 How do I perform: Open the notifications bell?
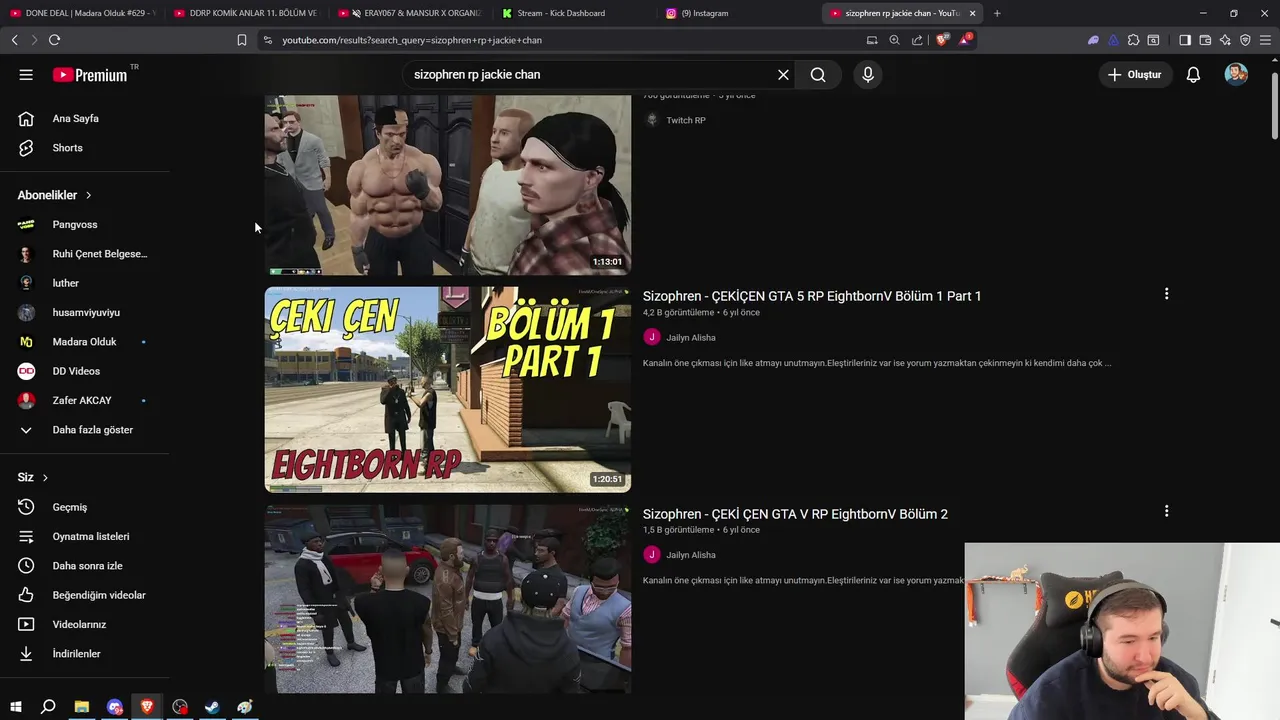click(x=1193, y=75)
